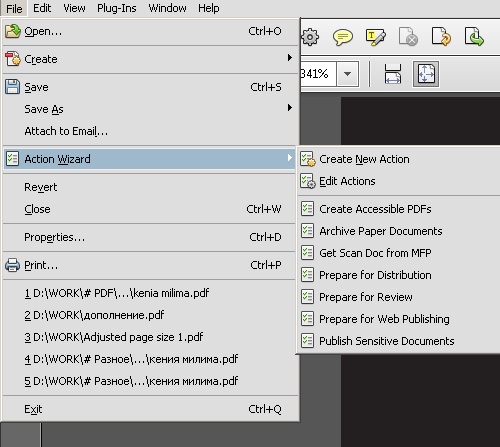Click the Open folder icon in File menu

click(x=13, y=31)
